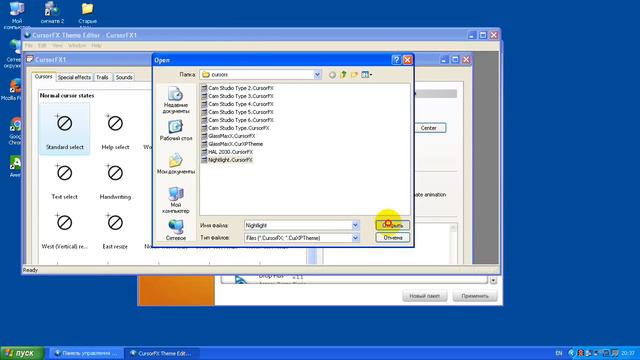Expand the file name dropdown arrow

click(355, 225)
